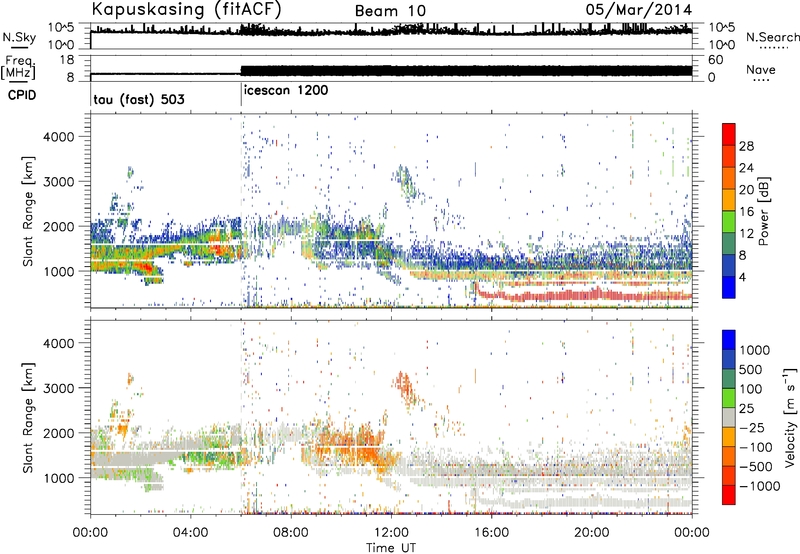
Task: Click the 4 tick on power colorbar
Action: (x=743, y=277)
